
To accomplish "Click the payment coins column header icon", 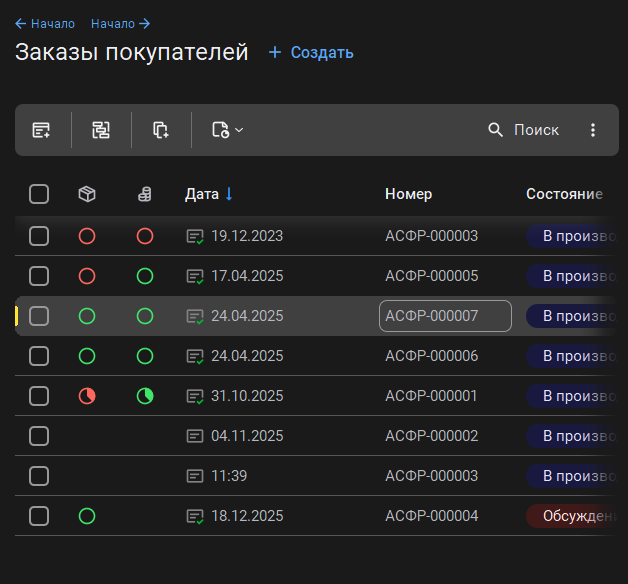I will 145,194.
